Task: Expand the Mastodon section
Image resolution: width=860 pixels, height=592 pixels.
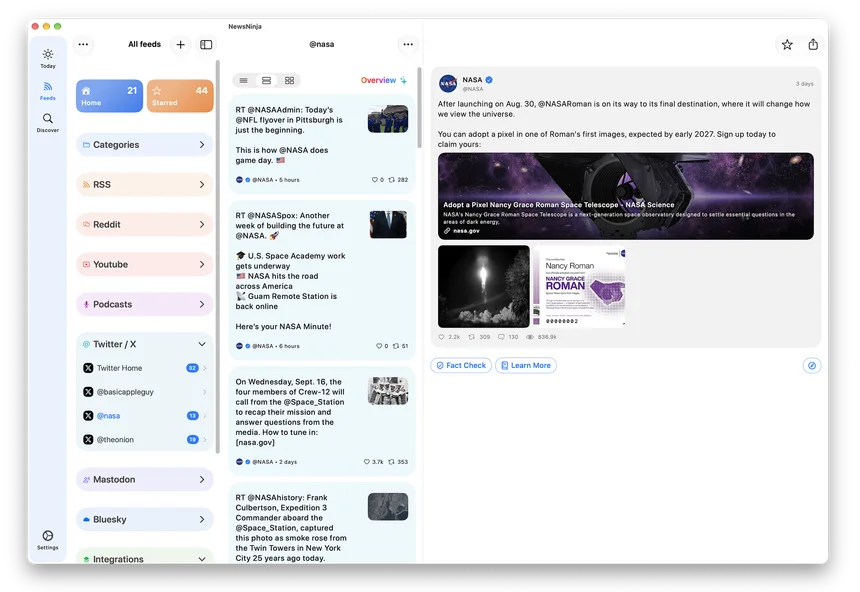Action: [x=144, y=480]
